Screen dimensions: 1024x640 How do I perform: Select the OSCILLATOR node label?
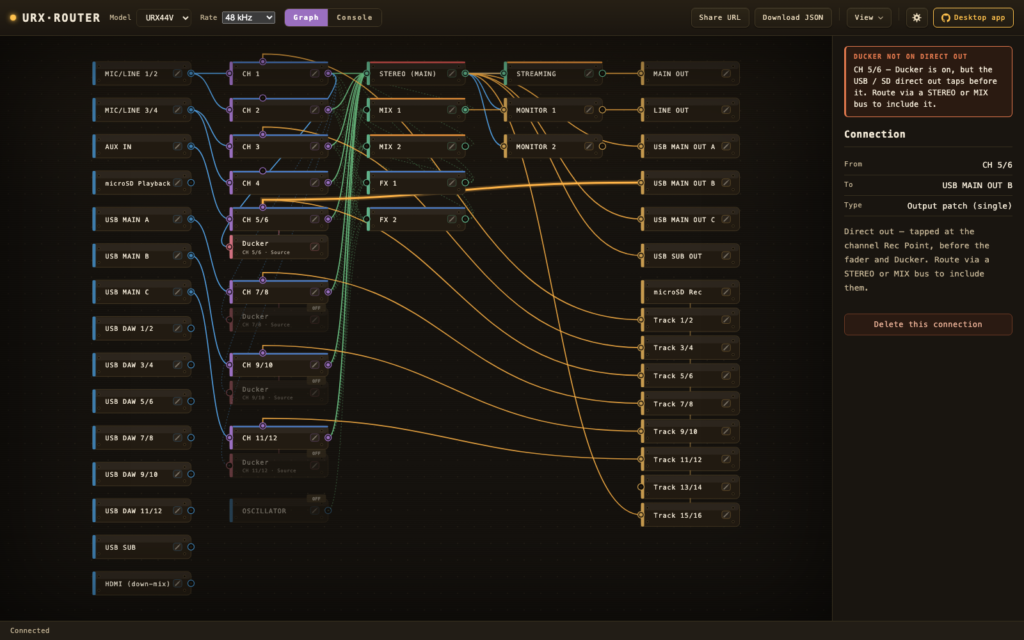point(264,511)
